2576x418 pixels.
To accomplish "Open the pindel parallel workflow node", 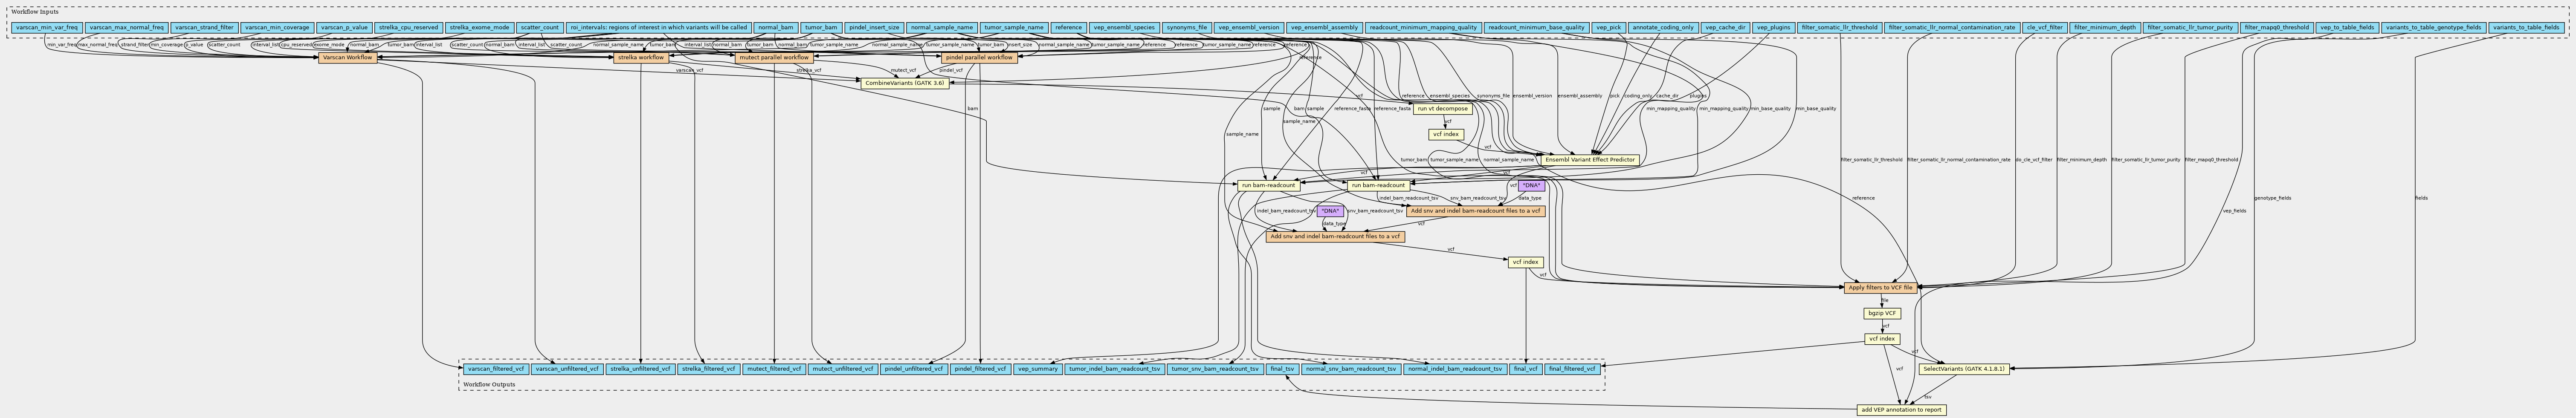I will [979, 58].
